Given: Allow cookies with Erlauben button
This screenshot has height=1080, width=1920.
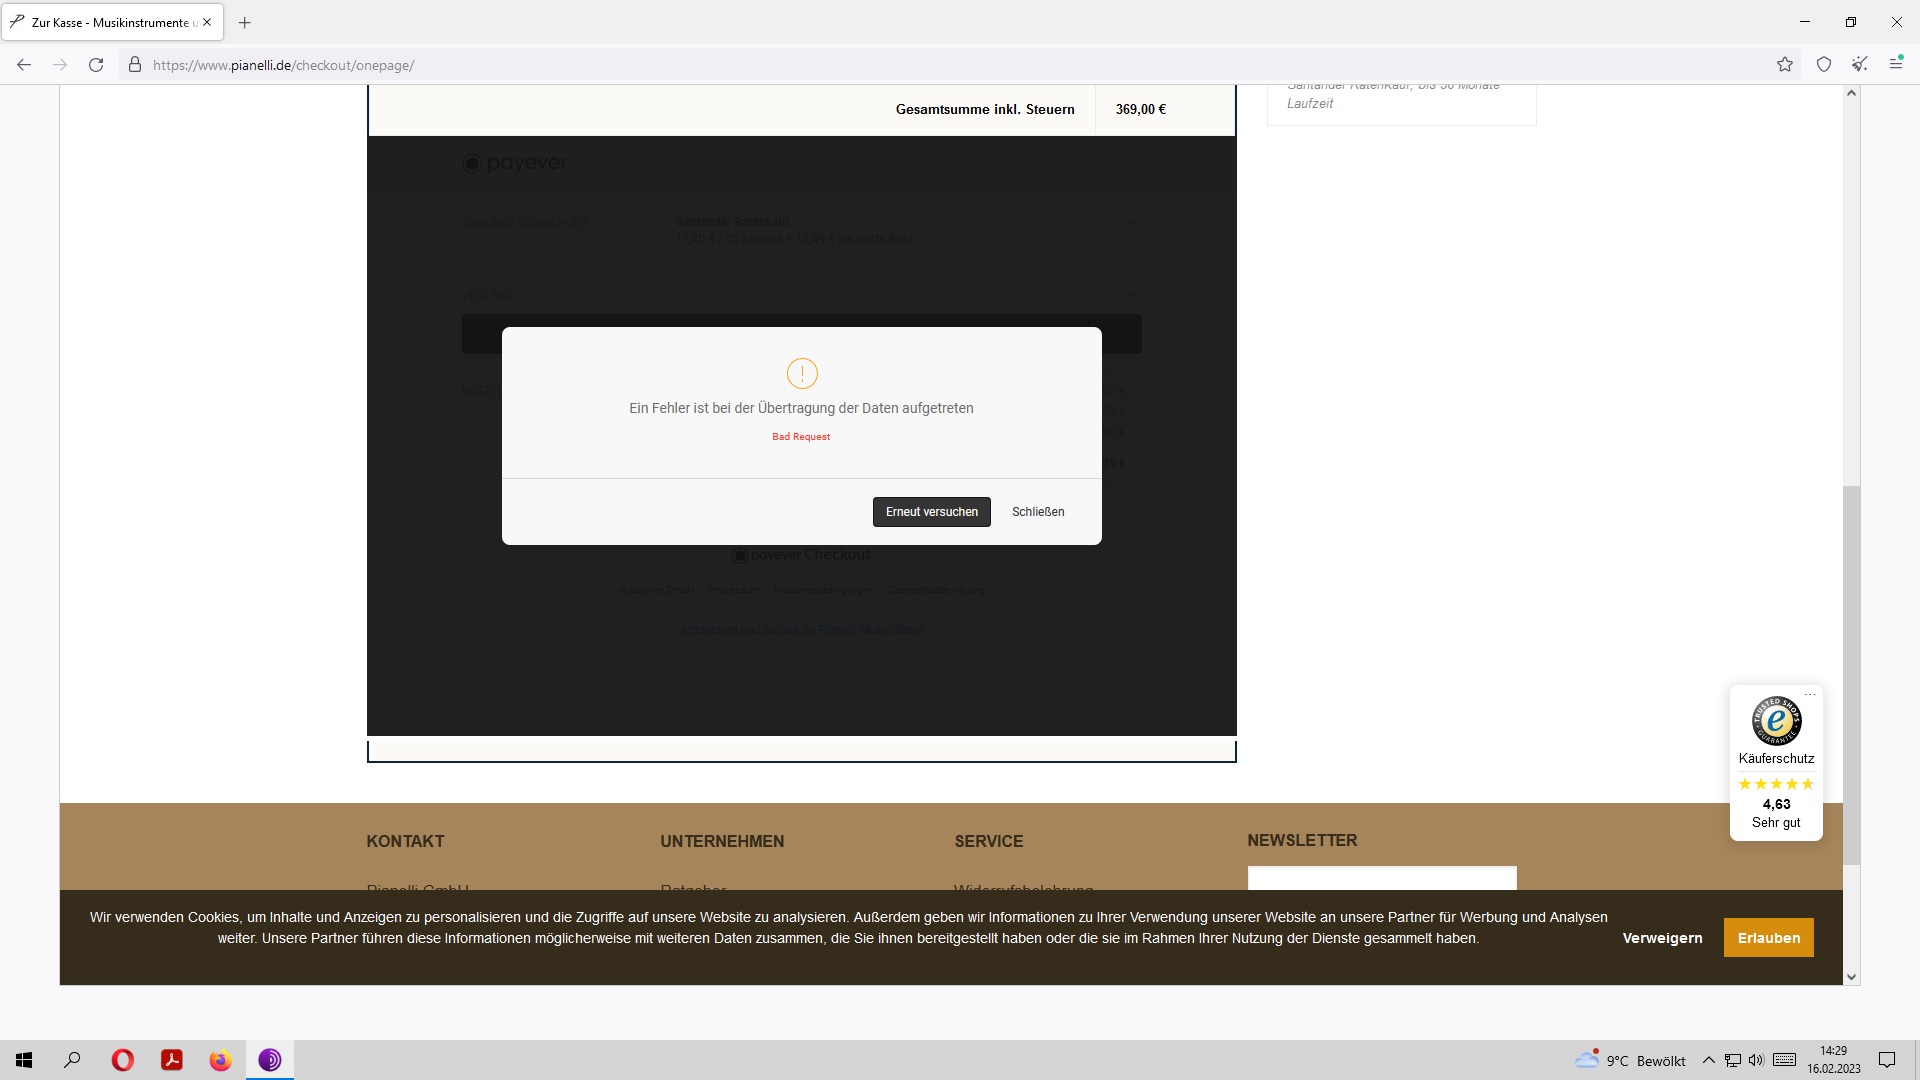Looking at the screenshot, I should coord(1768,938).
